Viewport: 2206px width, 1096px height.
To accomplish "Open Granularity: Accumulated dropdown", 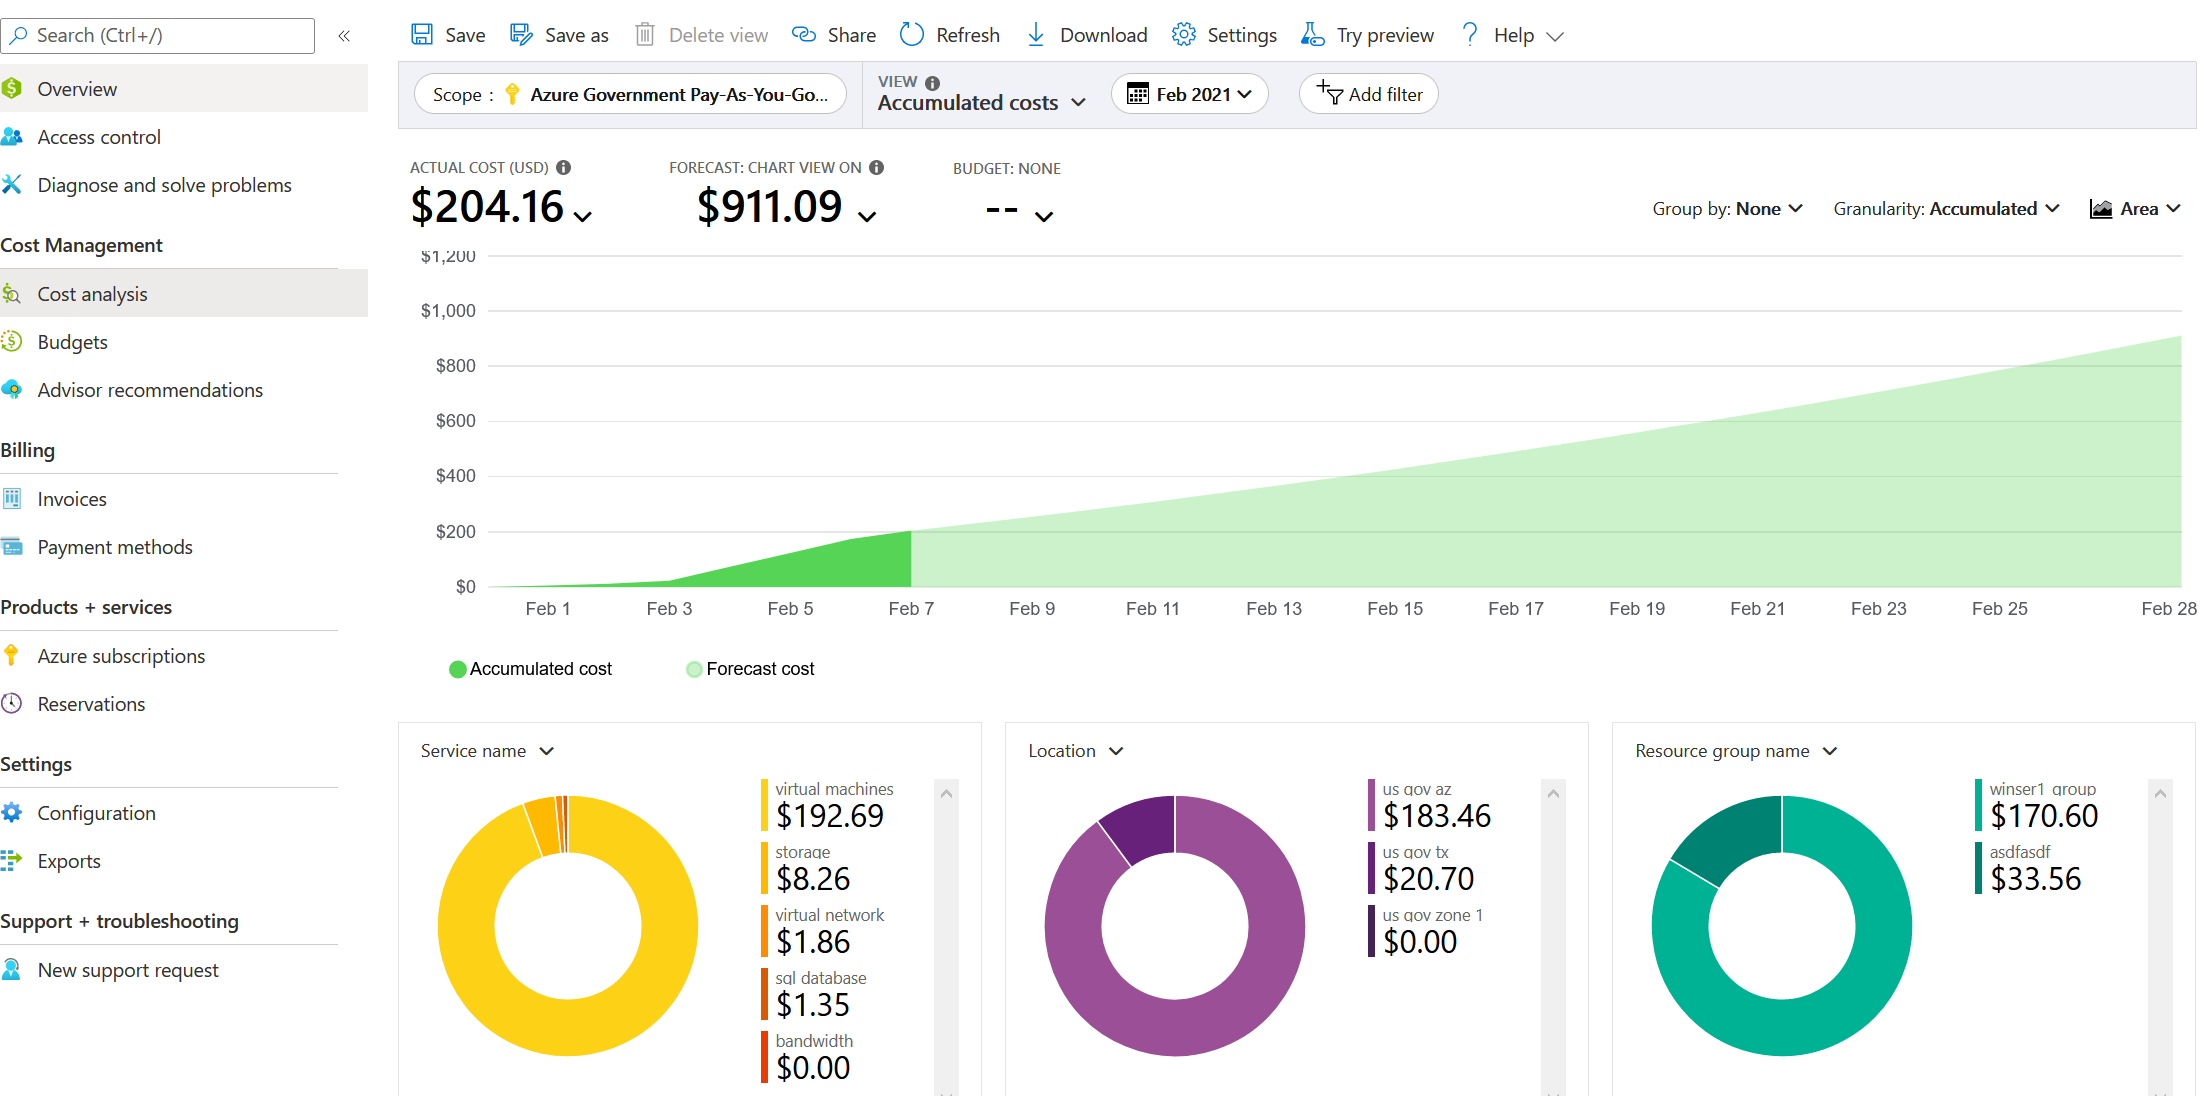I will [x=1946, y=209].
